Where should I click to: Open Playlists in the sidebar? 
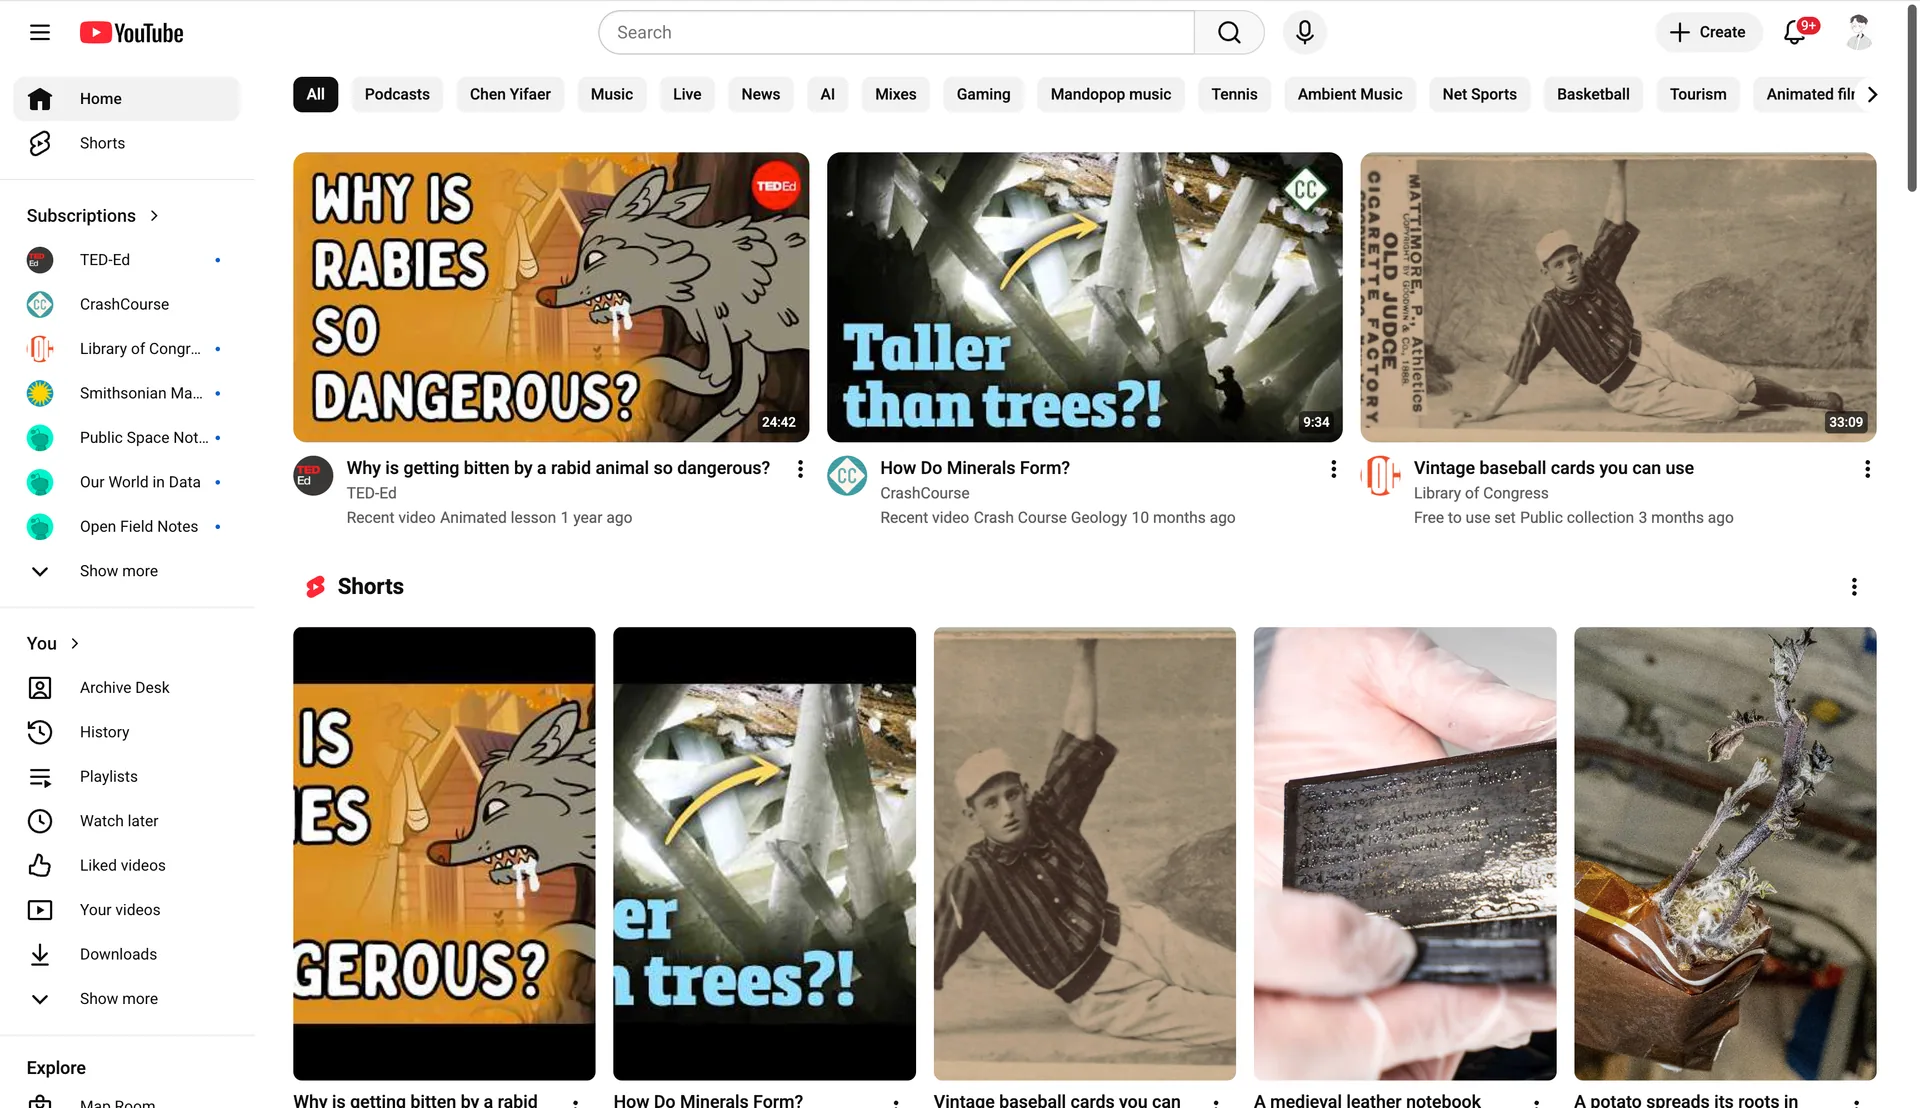(x=127, y=777)
